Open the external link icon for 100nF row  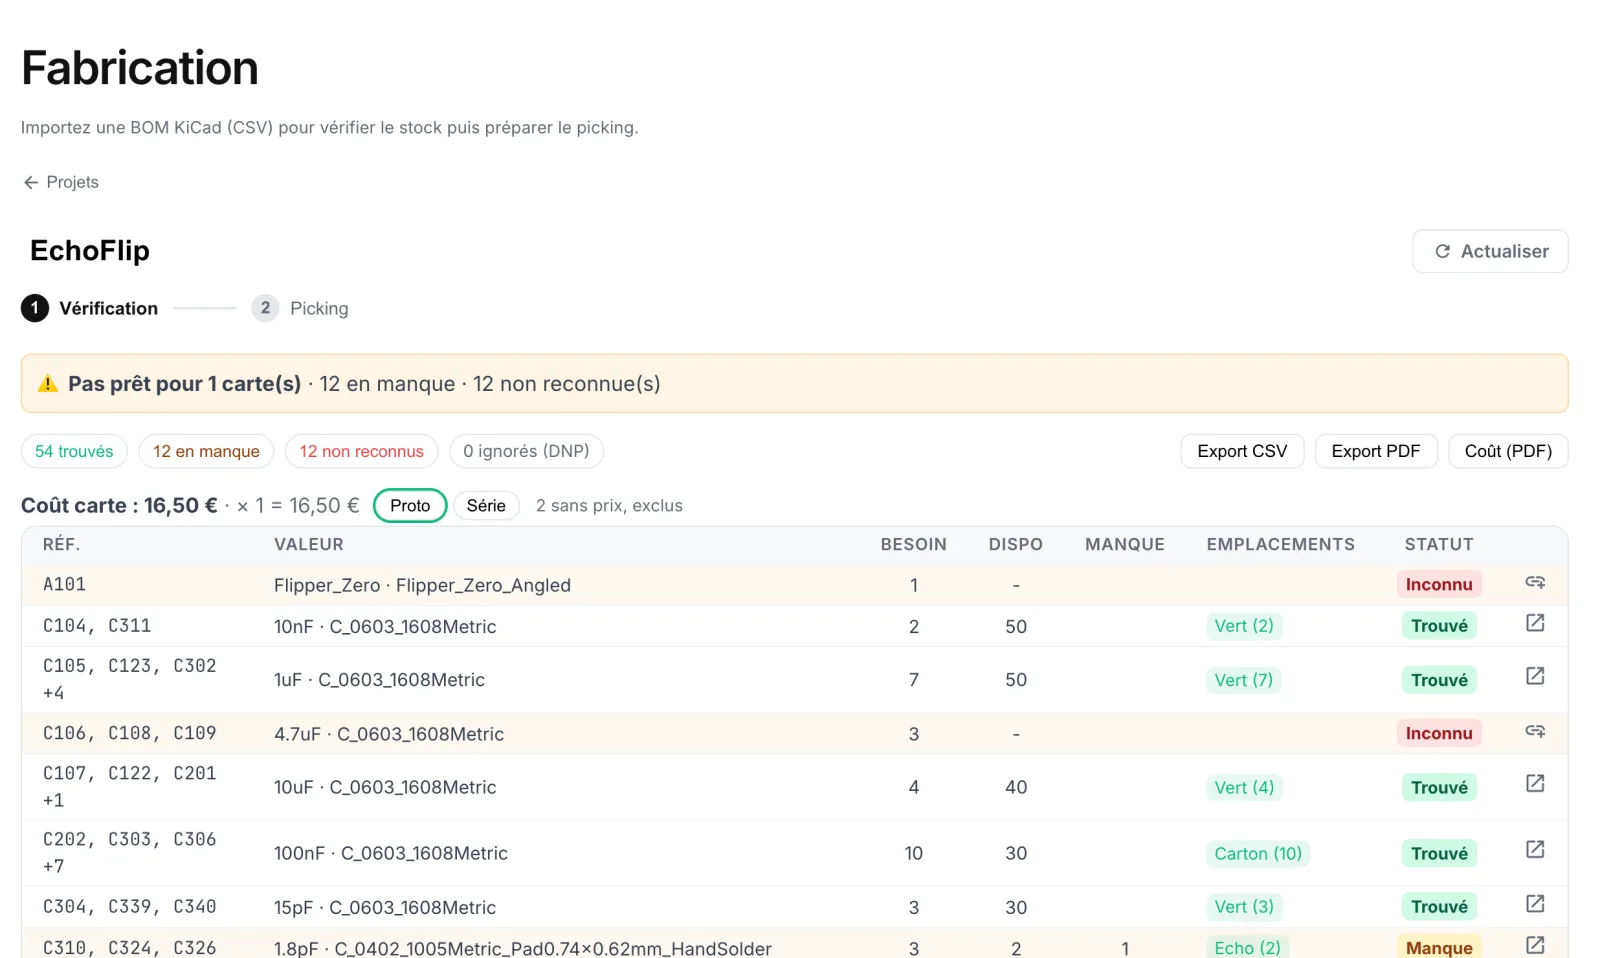pyautogui.click(x=1535, y=849)
